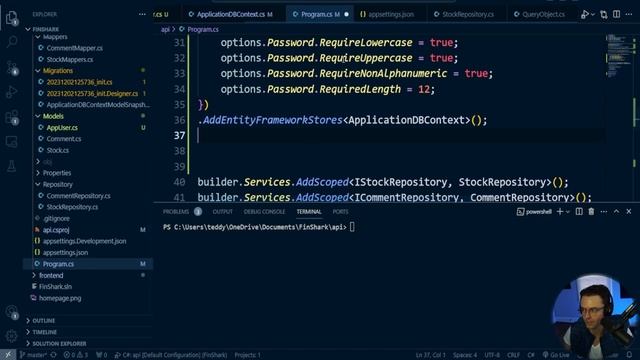Screen dimensions: 640x360
Task: Open notifications bell in status bar
Action: click(x=629, y=355)
